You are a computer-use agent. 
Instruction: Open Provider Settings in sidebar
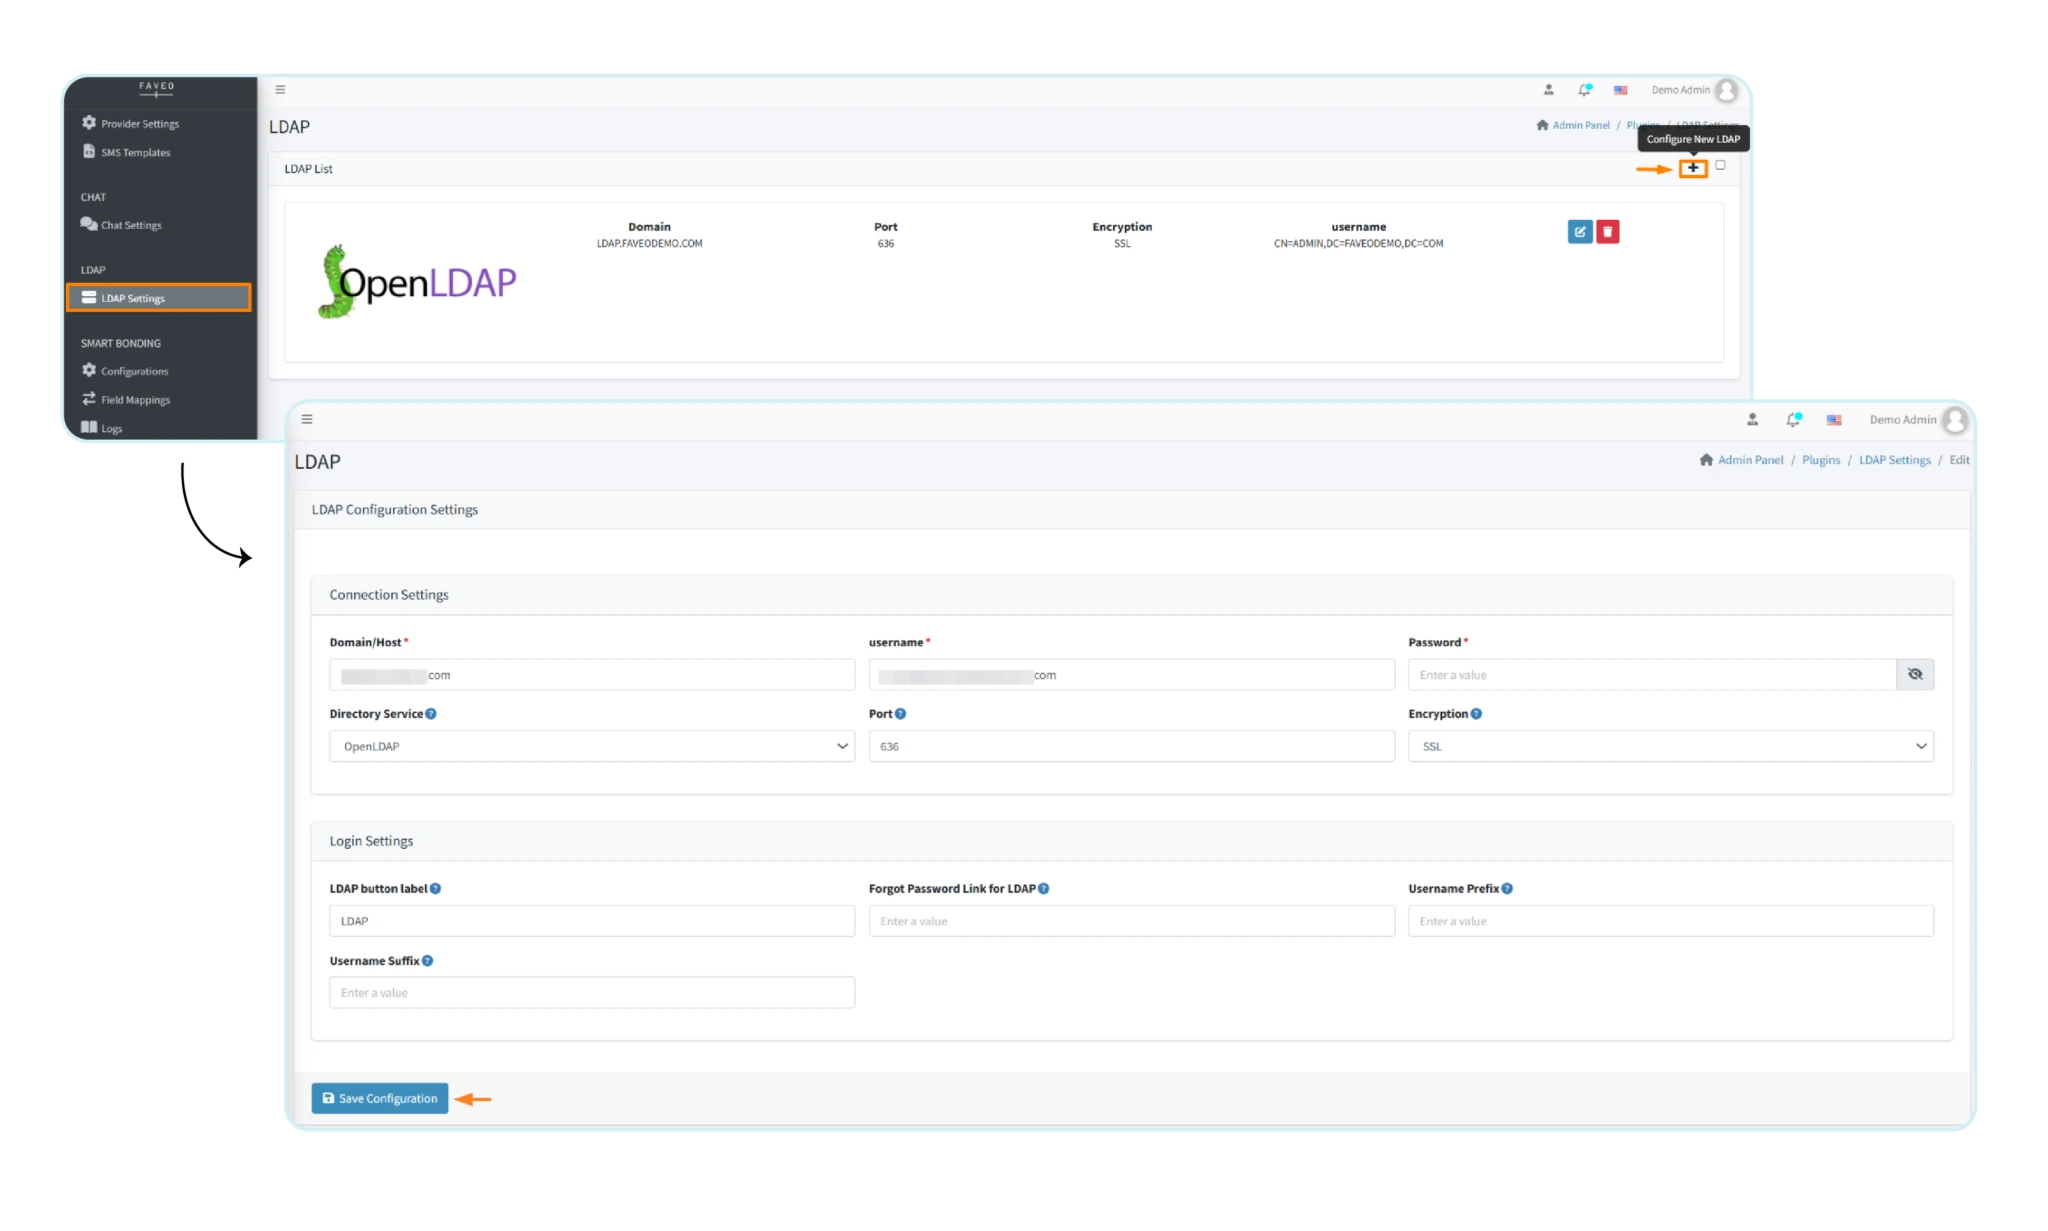[140, 124]
